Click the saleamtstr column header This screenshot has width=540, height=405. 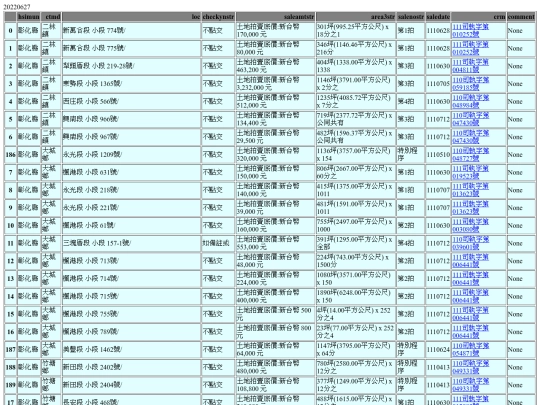276,17
